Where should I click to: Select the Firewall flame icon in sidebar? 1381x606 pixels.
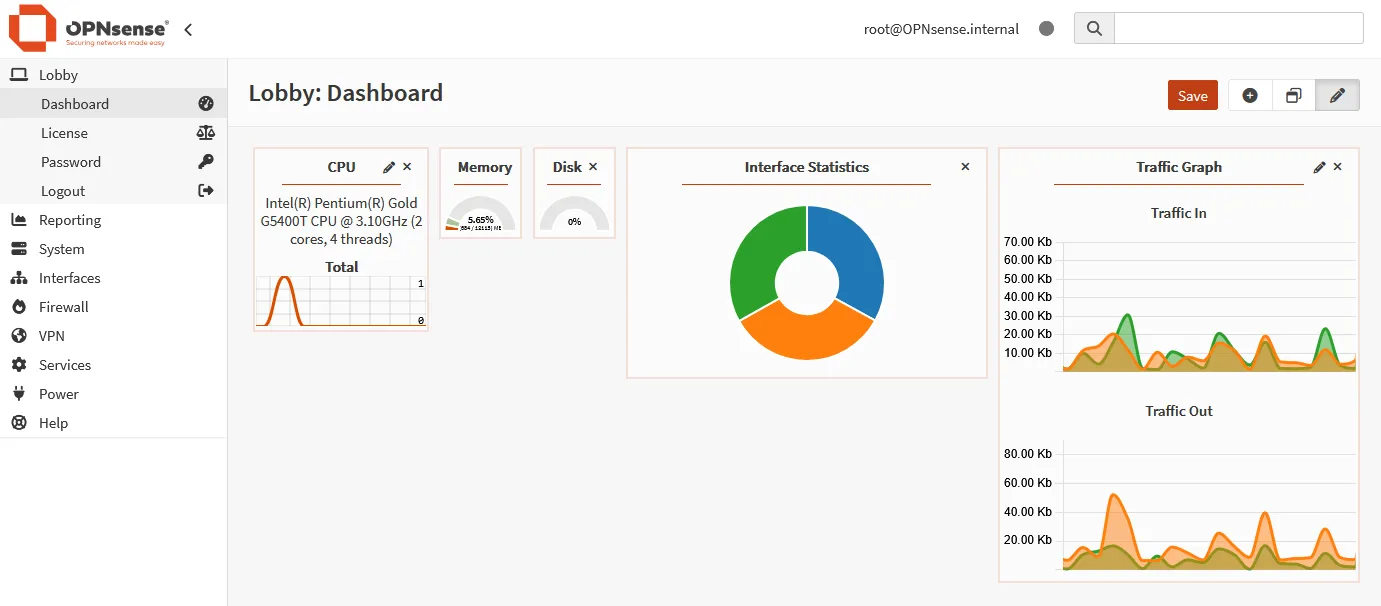tap(21, 306)
